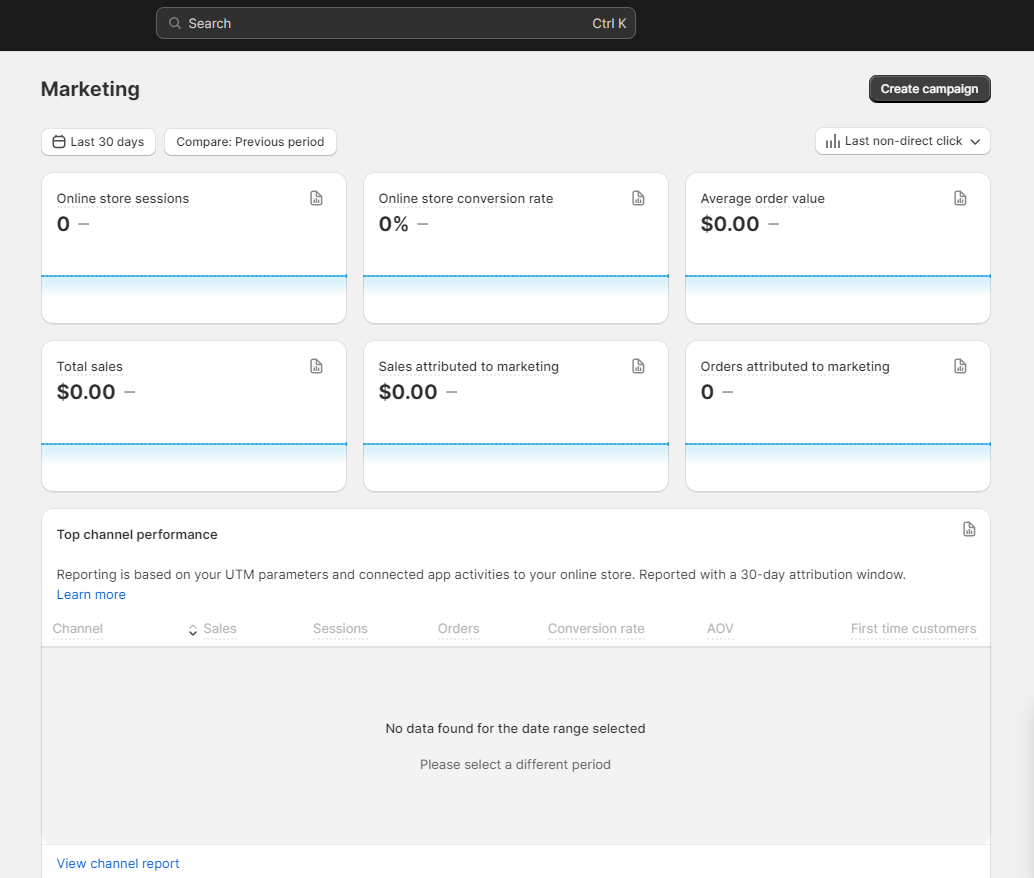This screenshot has height=878, width=1034.
Task: Open report icon for Top channel performance
Action: click(969, 529)
